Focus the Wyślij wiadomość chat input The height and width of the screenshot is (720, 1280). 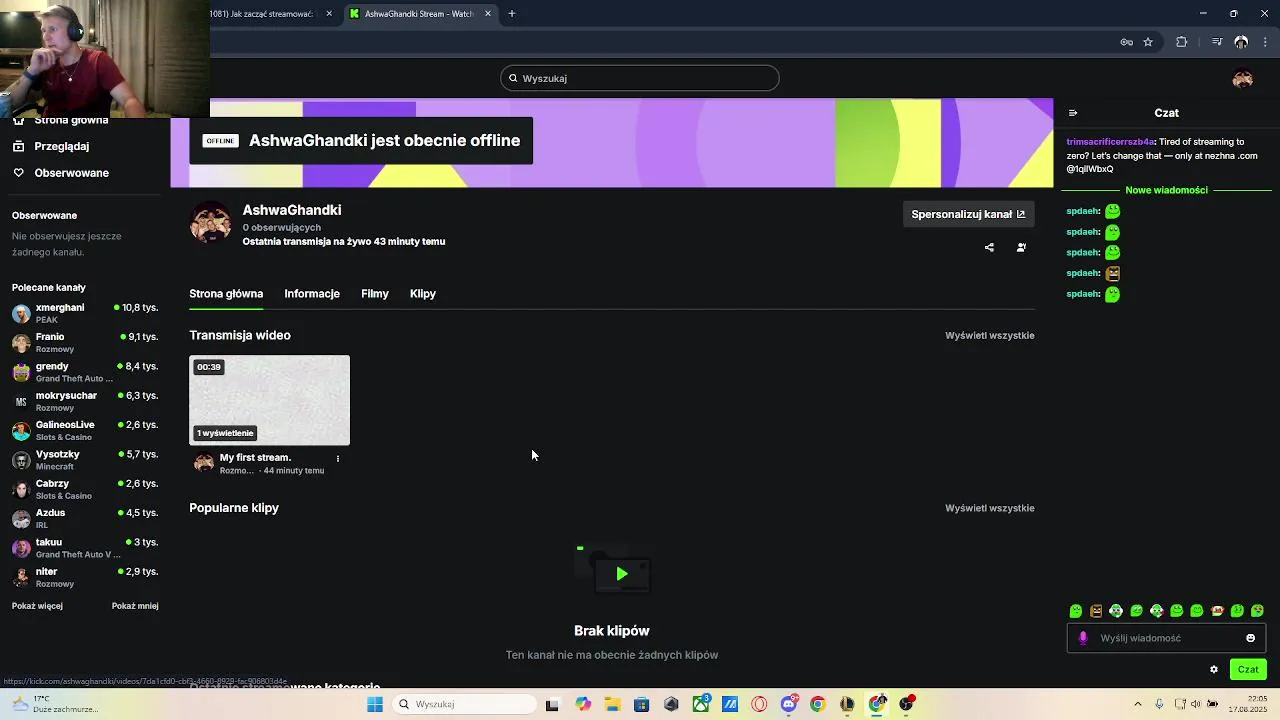point(1166,638)
